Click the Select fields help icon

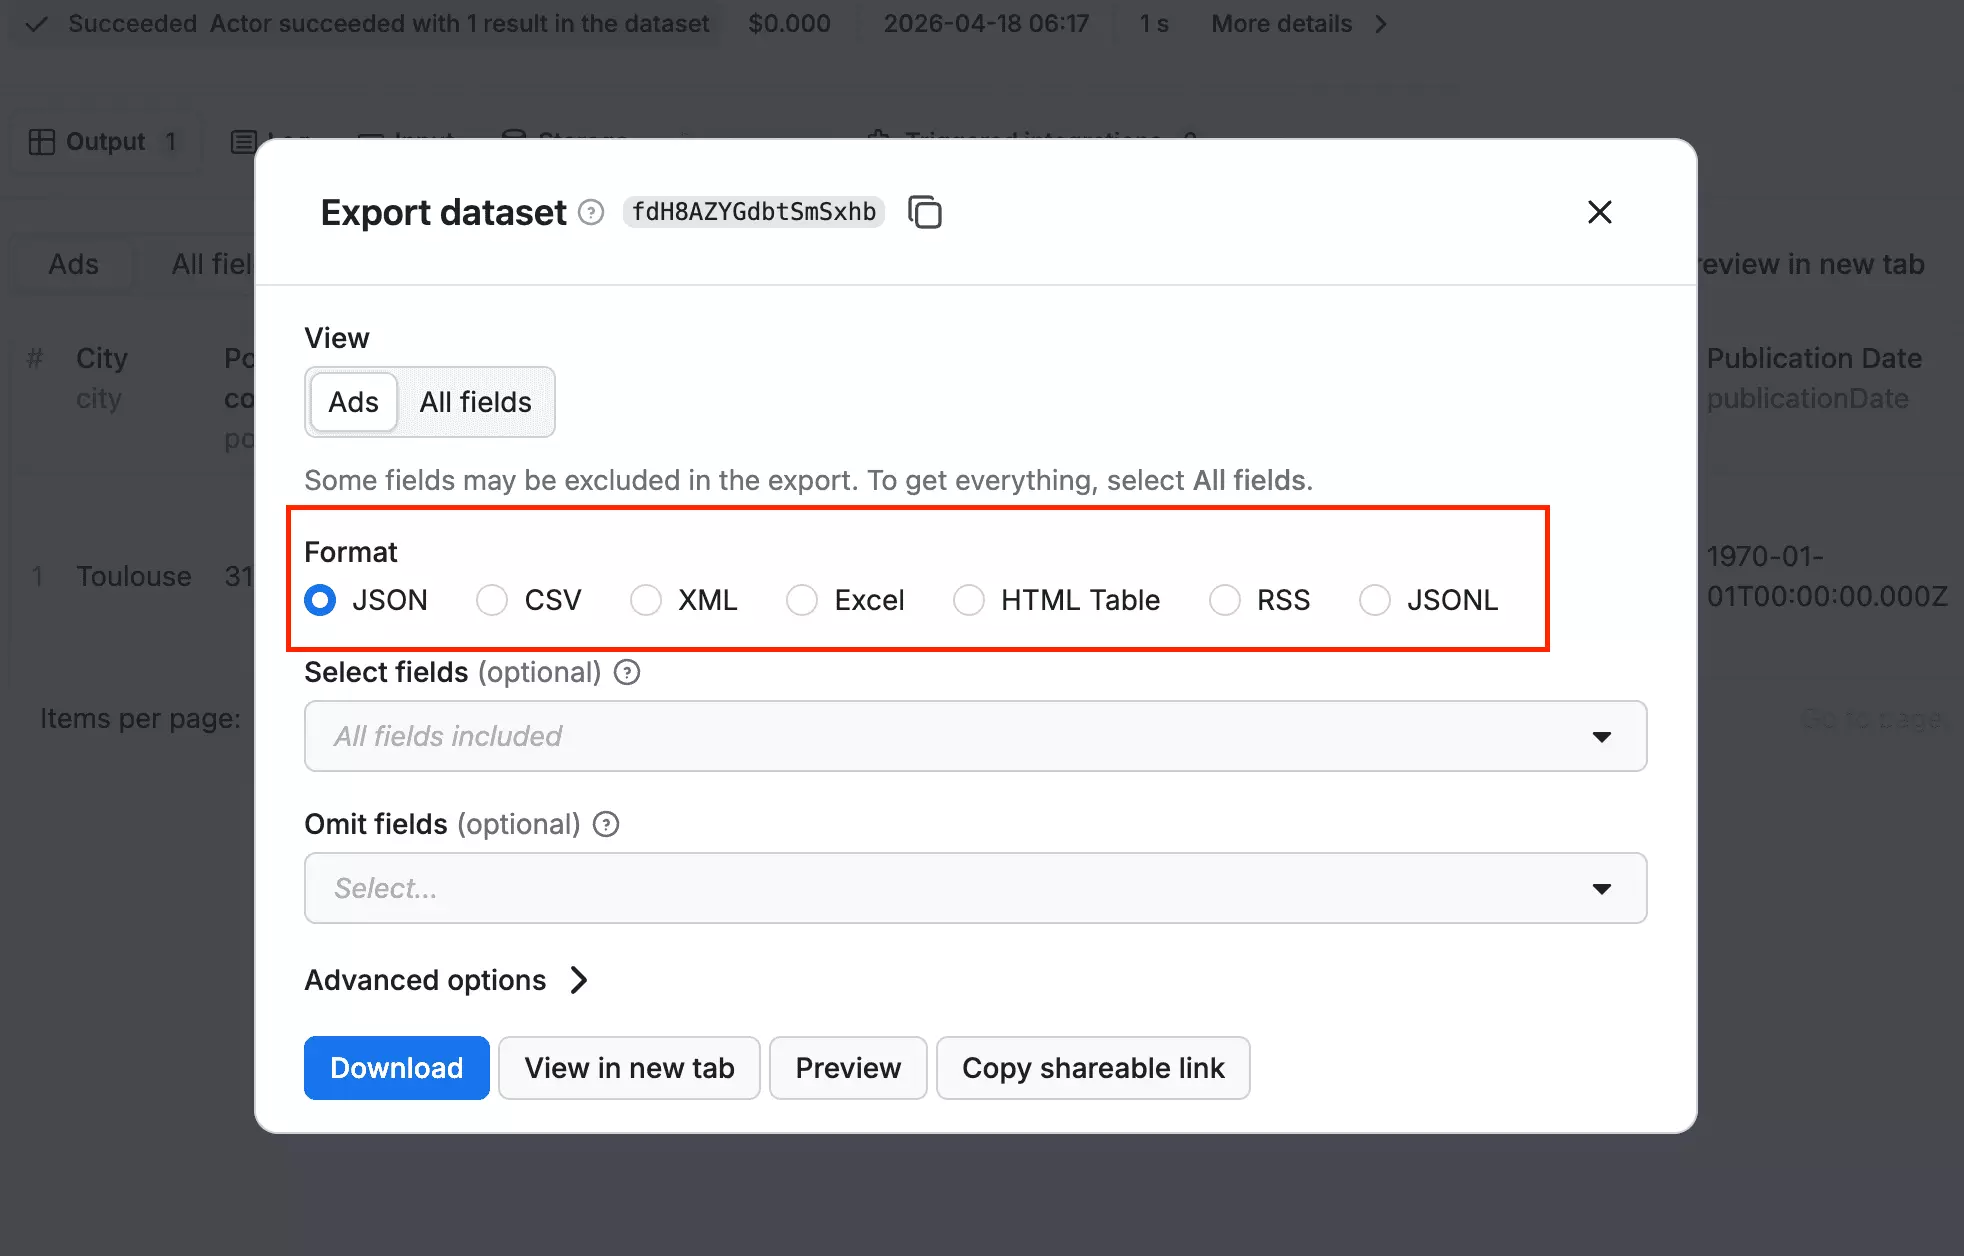click(x=626, y=672)
